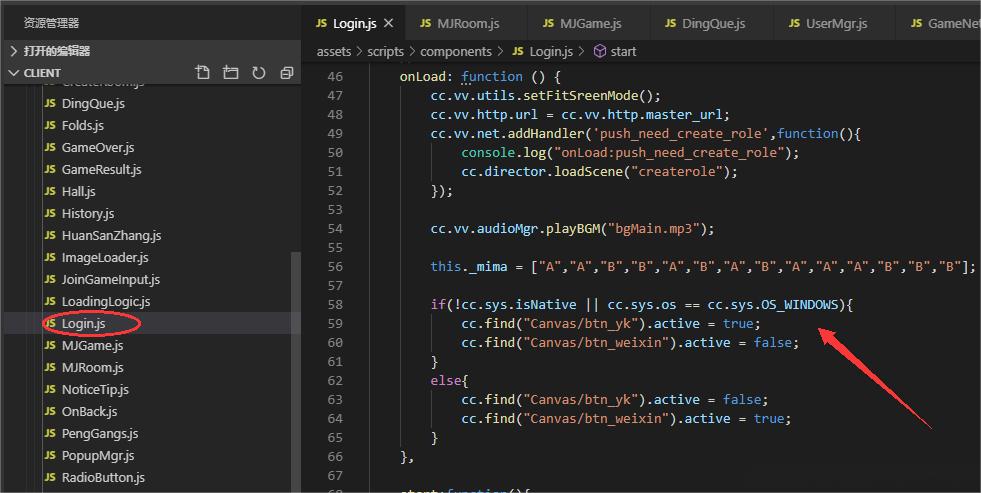Click "Canvas/btn_weixin" string on line 64
The image size is (981, 493).
(596, 419)
